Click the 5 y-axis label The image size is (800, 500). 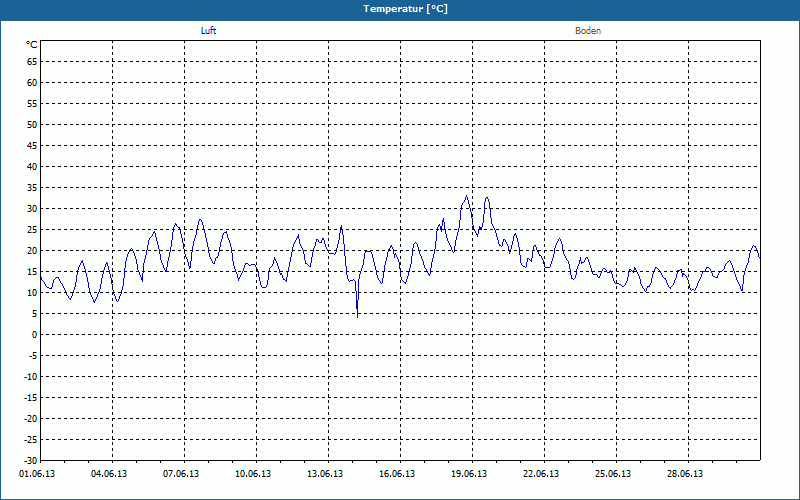point(35,314)
